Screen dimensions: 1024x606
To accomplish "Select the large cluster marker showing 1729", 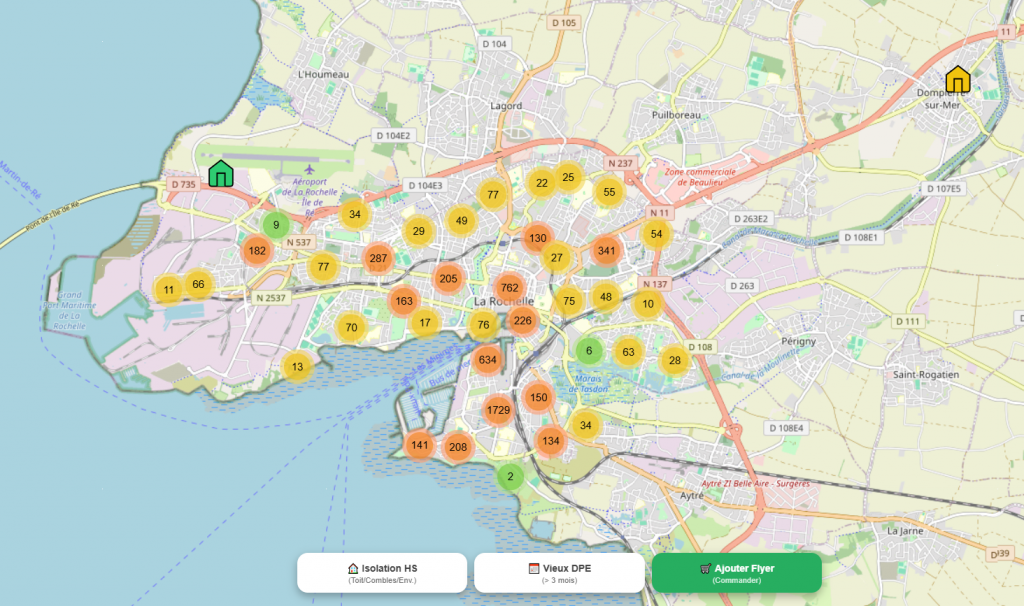I will pos(497,410).
